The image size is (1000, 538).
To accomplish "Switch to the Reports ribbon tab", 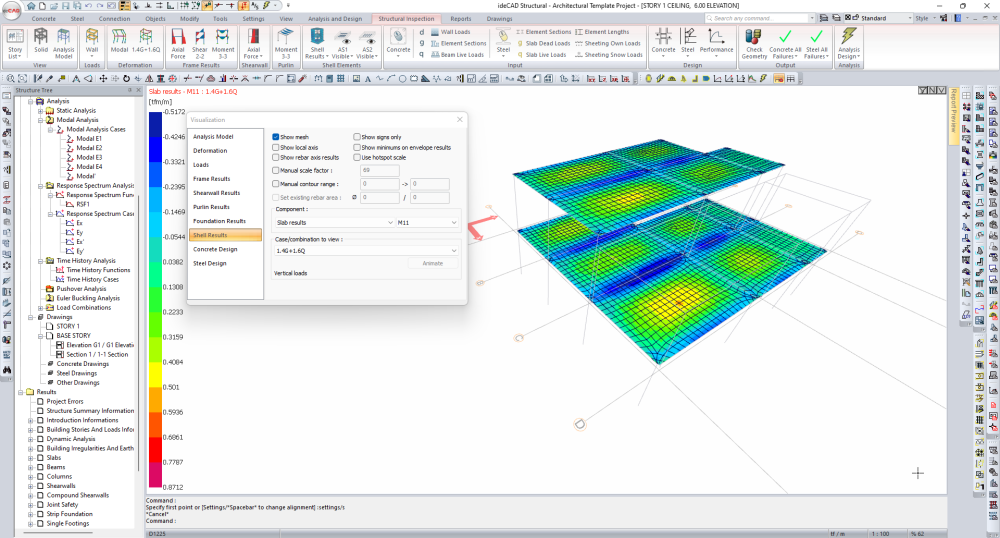I will coord(460,18).
